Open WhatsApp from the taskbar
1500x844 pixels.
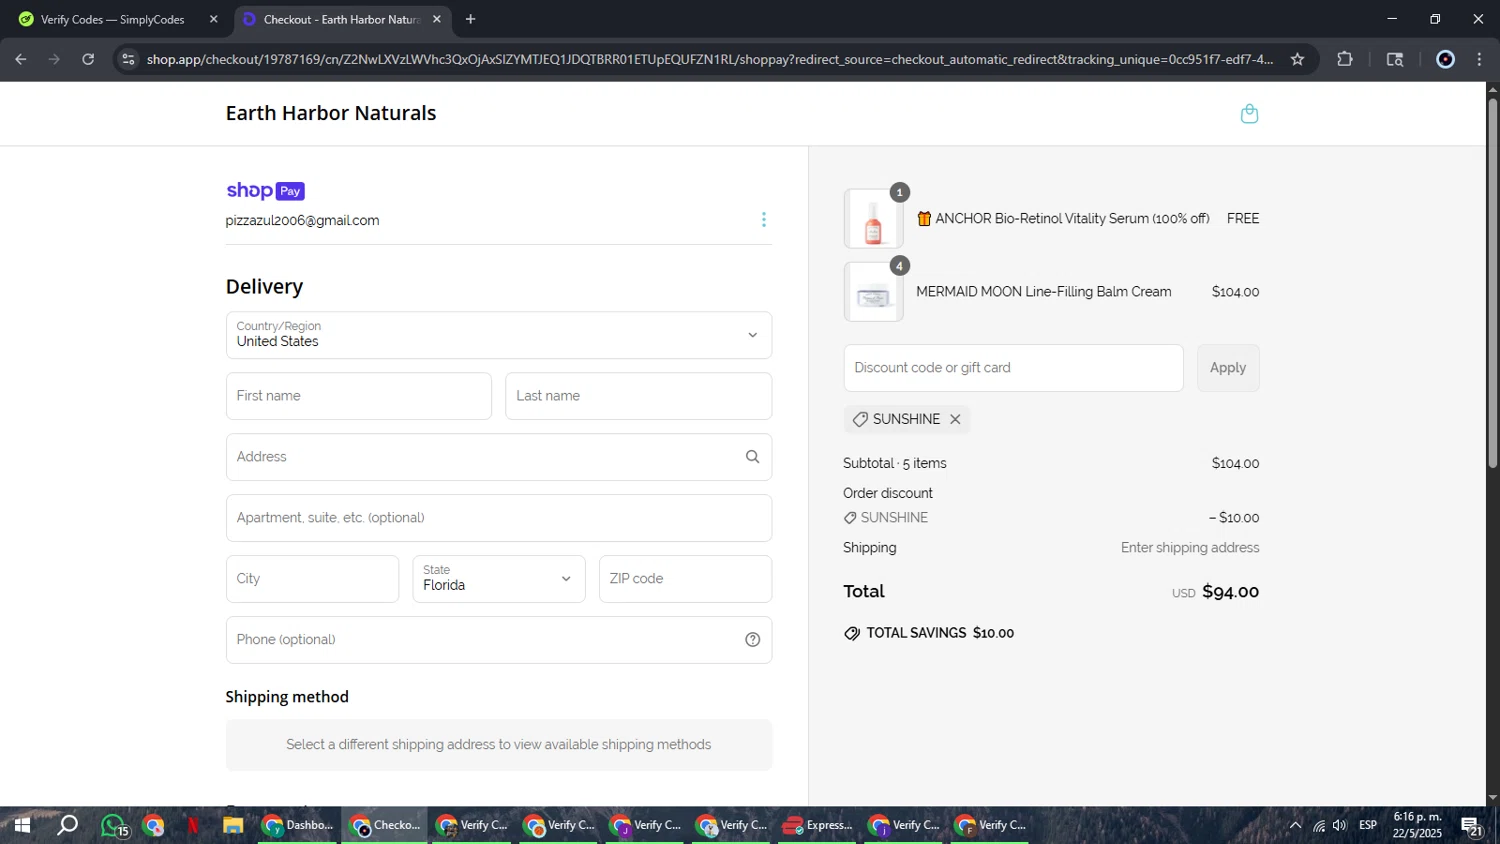click(x=113, y=826)
